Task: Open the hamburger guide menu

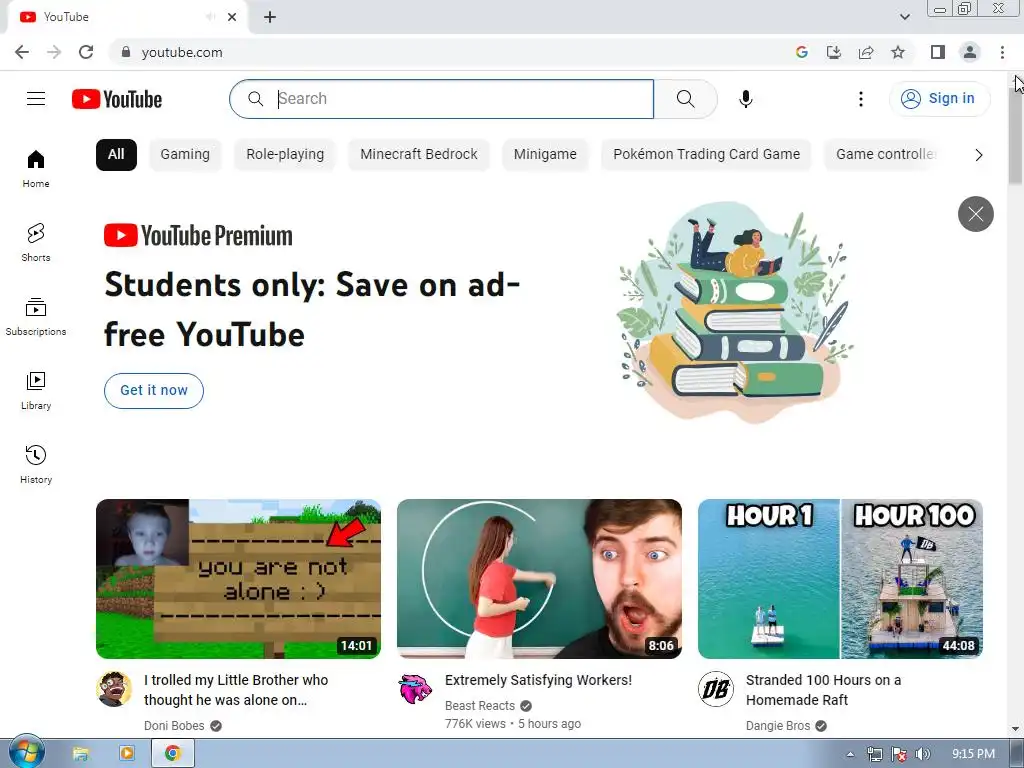Action: point(36,99)
